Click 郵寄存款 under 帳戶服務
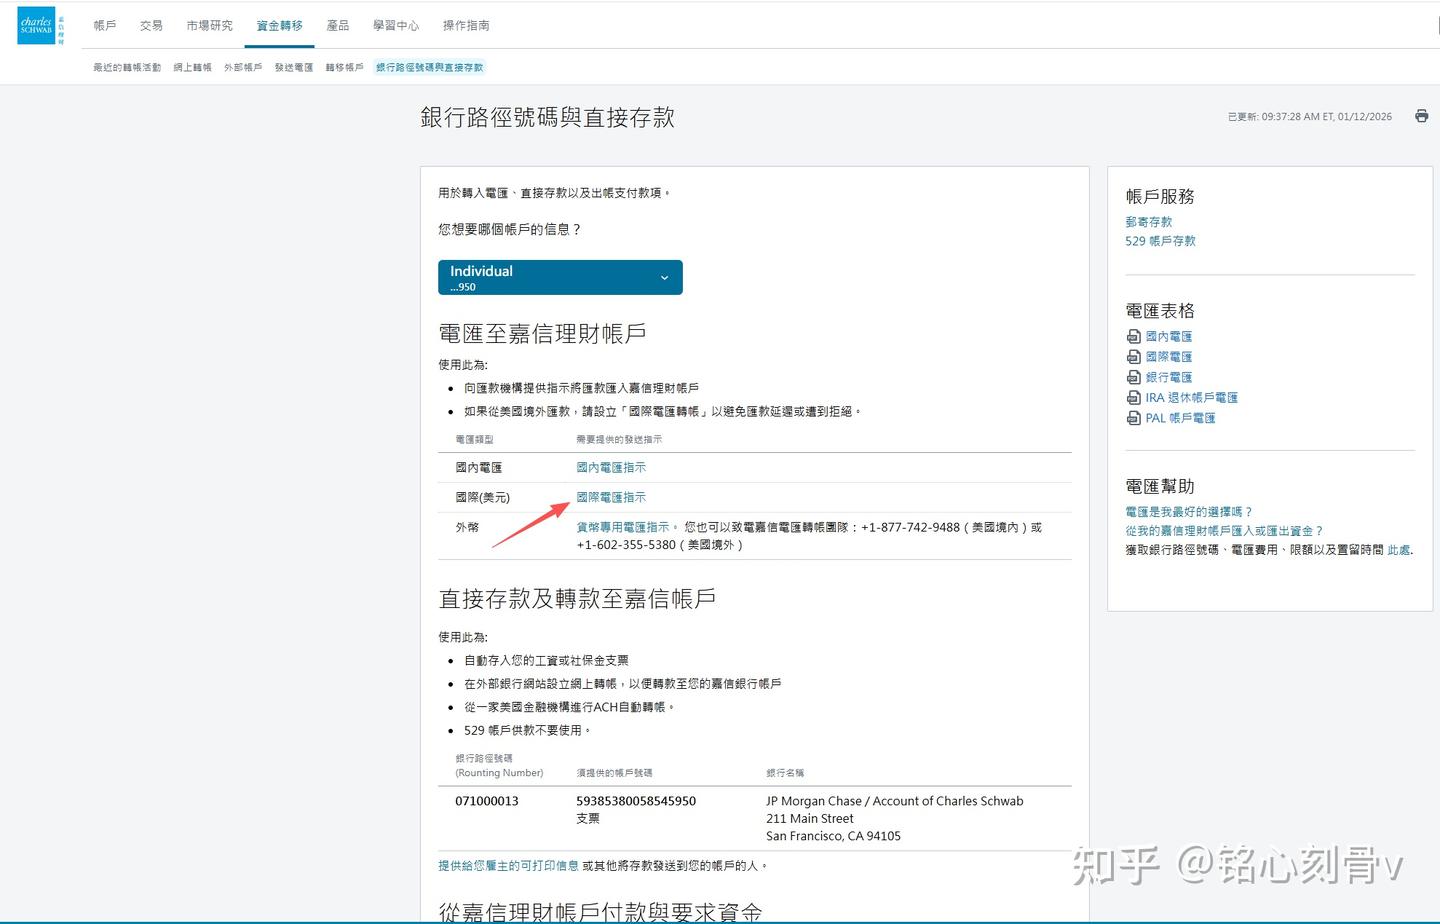Image resolution: width=1440 pixels, height=924 pixels. click(1149, 221)
